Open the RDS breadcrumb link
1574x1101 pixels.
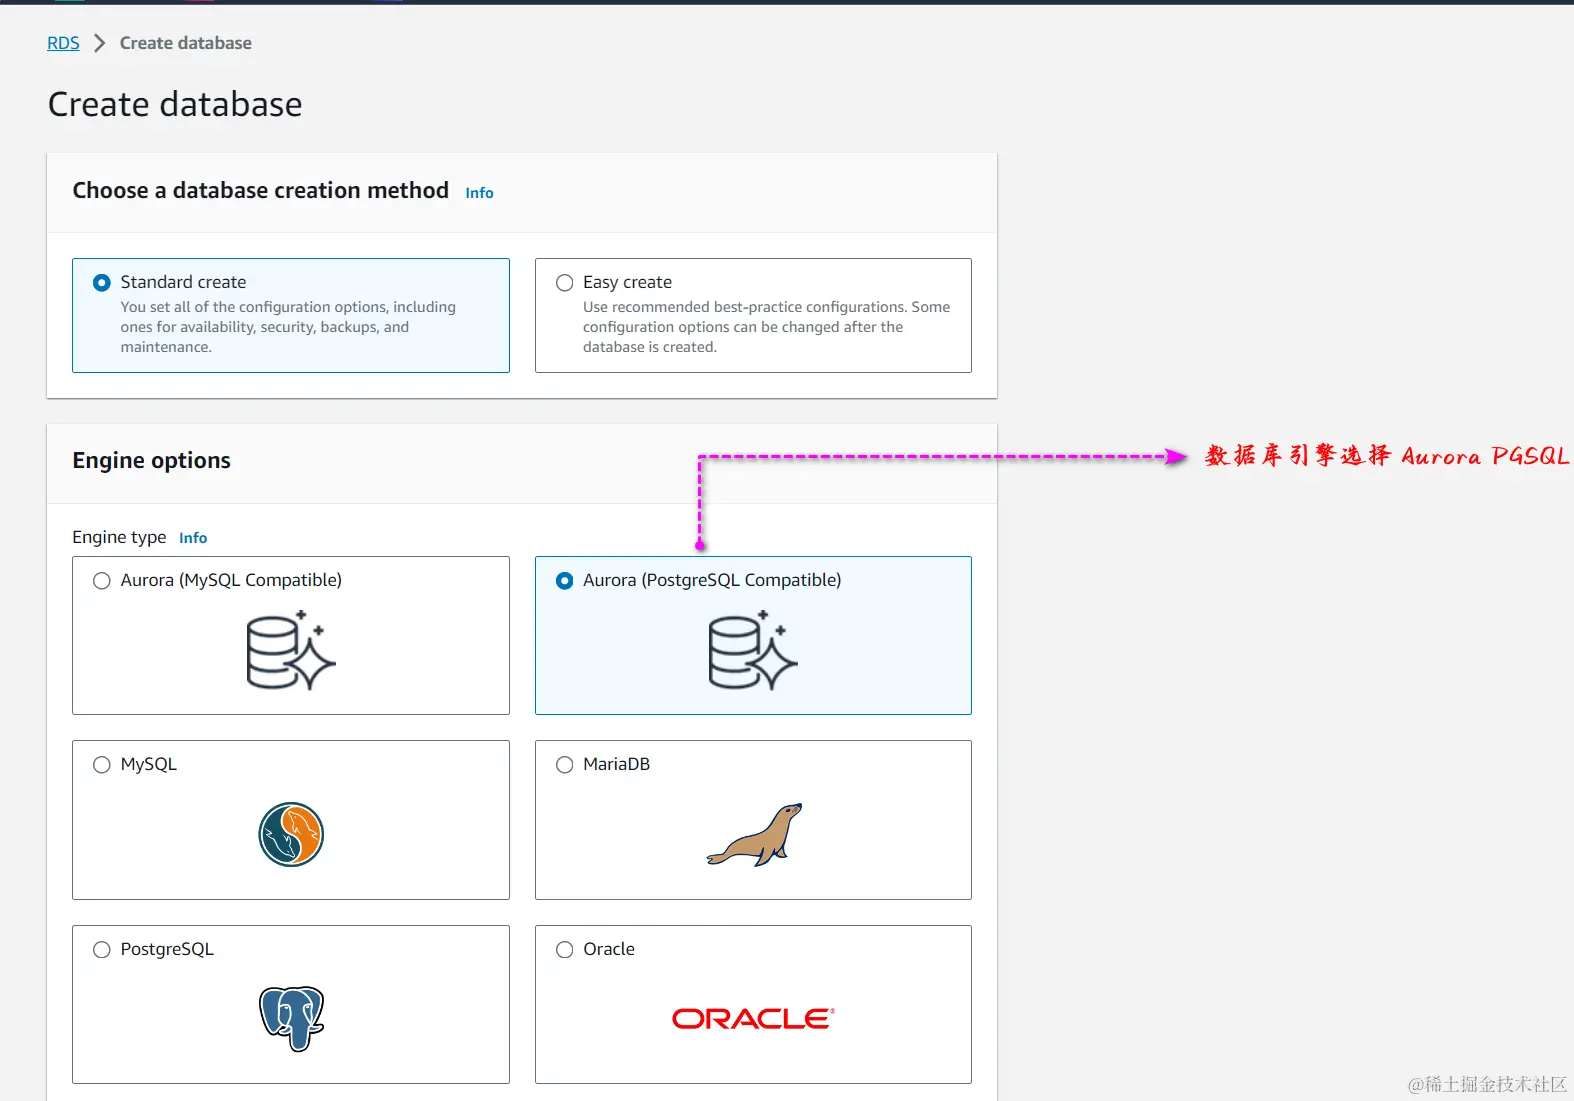63,43
